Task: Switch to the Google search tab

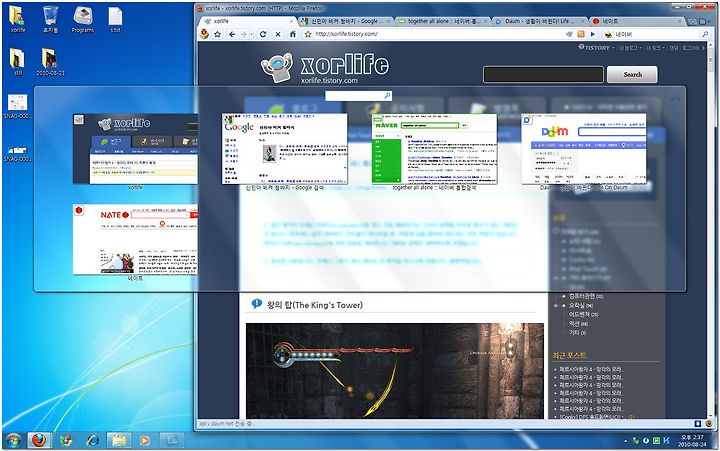Action: (345, 21)
